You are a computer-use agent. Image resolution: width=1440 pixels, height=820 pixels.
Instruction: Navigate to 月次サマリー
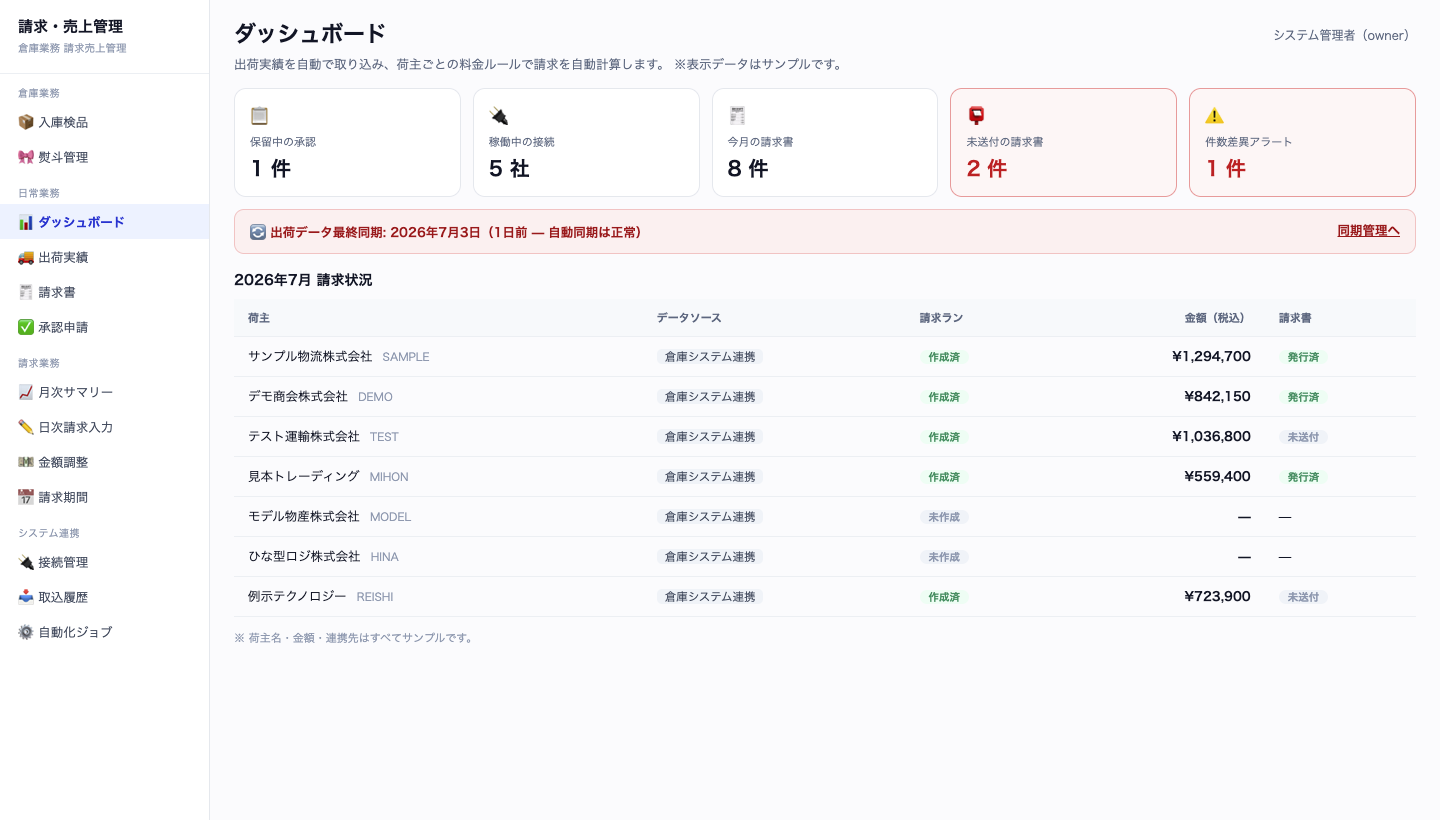click(105, 392)
